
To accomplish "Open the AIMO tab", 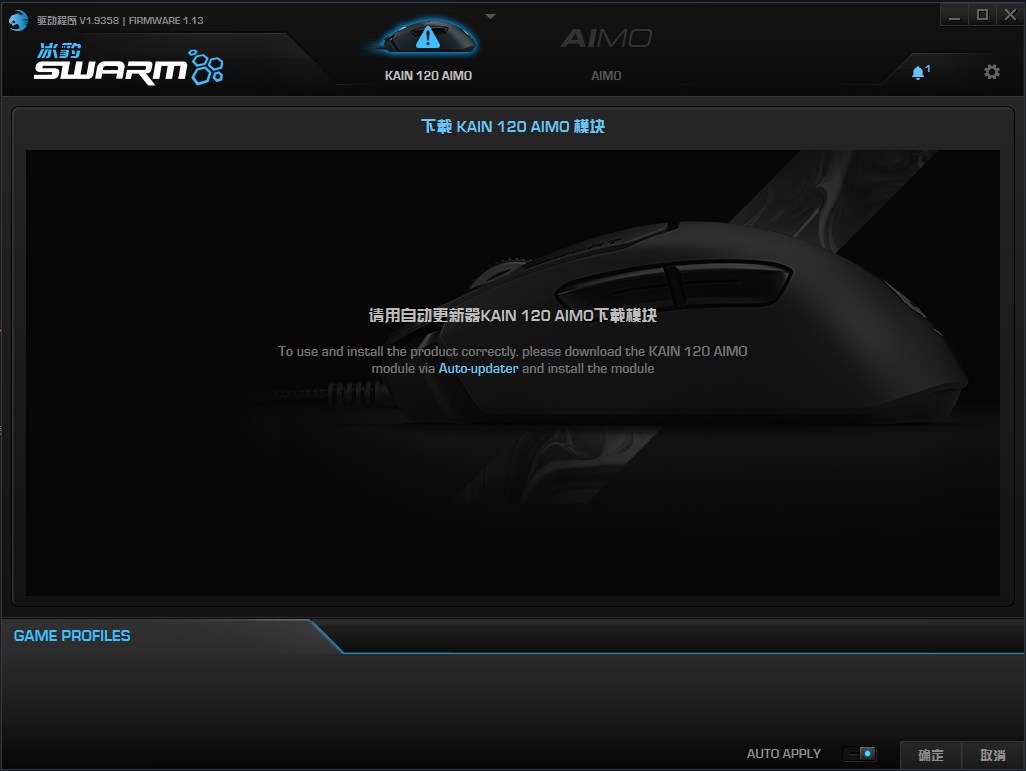I will pos(606,54).
